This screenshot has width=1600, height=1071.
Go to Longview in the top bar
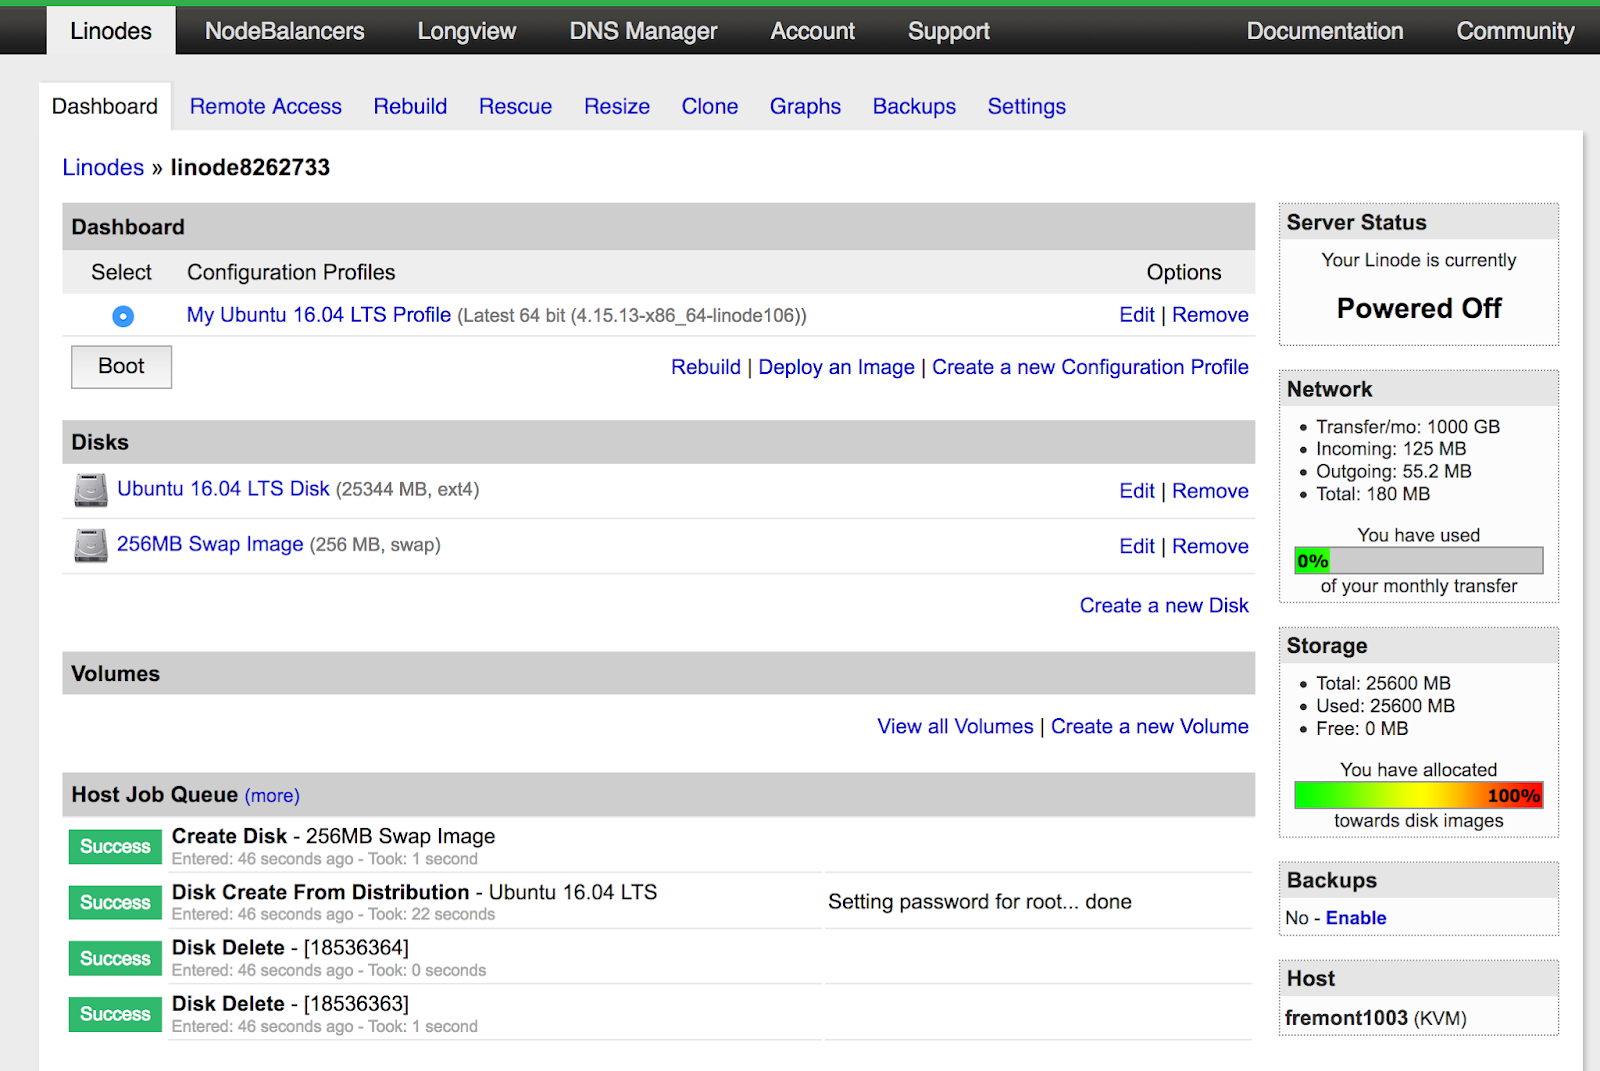pyautogui.click(x=467, y=31)
